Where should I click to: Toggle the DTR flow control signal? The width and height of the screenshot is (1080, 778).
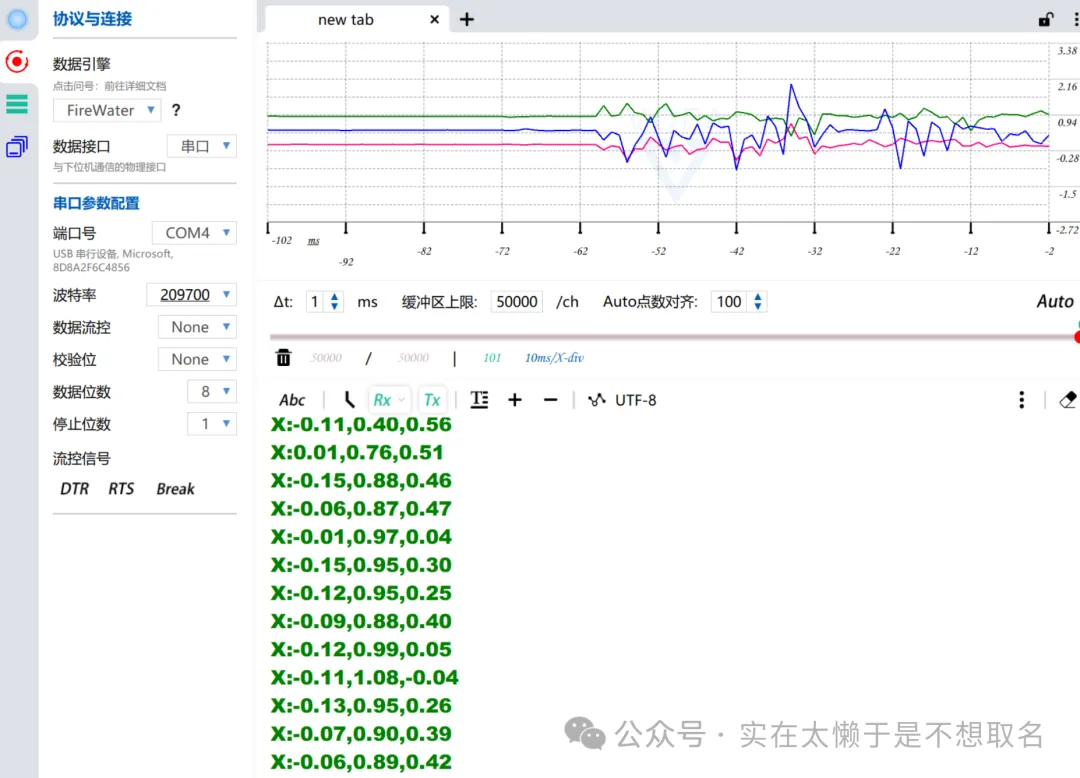coord(74,489)
